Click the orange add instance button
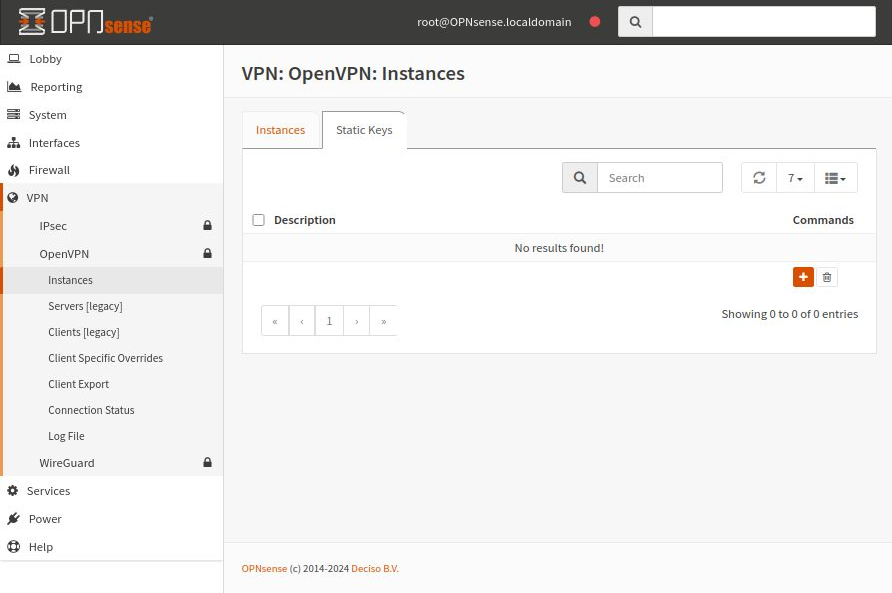892x593 pixels. (803, 277)
